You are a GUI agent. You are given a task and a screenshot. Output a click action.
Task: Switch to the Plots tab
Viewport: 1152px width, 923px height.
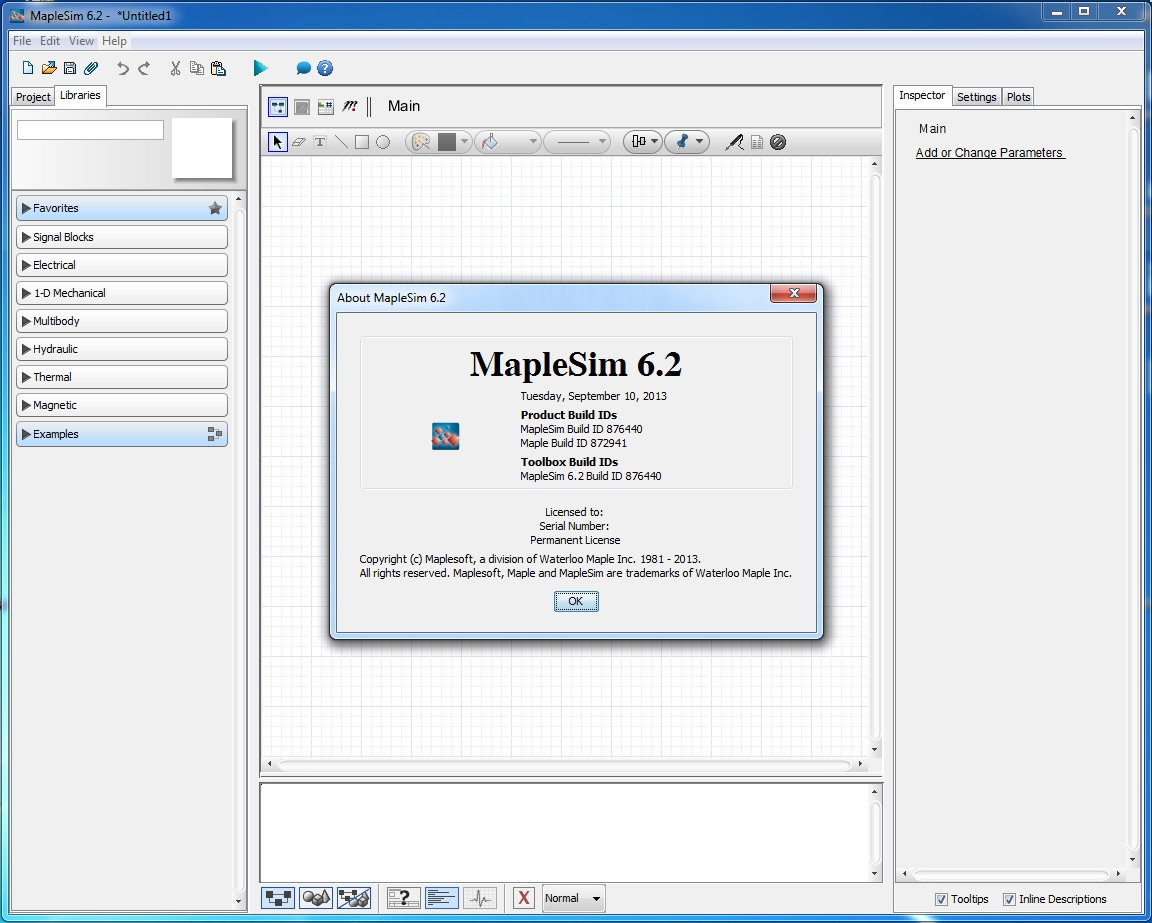(1018, 97)
